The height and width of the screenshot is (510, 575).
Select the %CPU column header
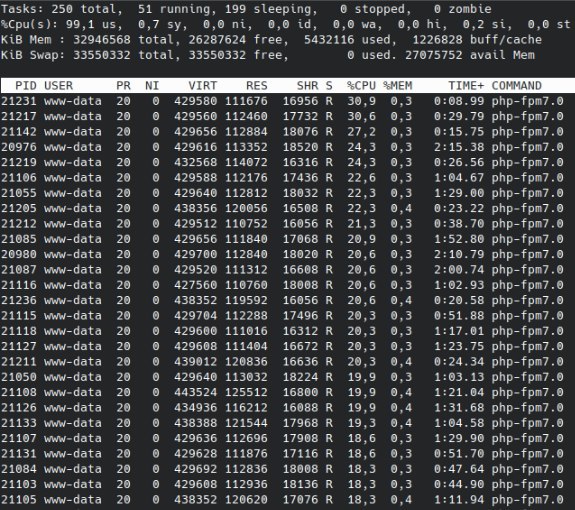(361, 85)
